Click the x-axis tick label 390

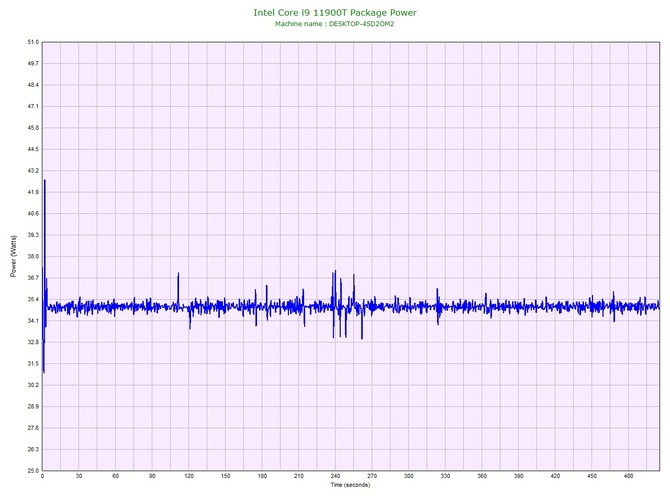pyautogui.click(x=519, y=476)
